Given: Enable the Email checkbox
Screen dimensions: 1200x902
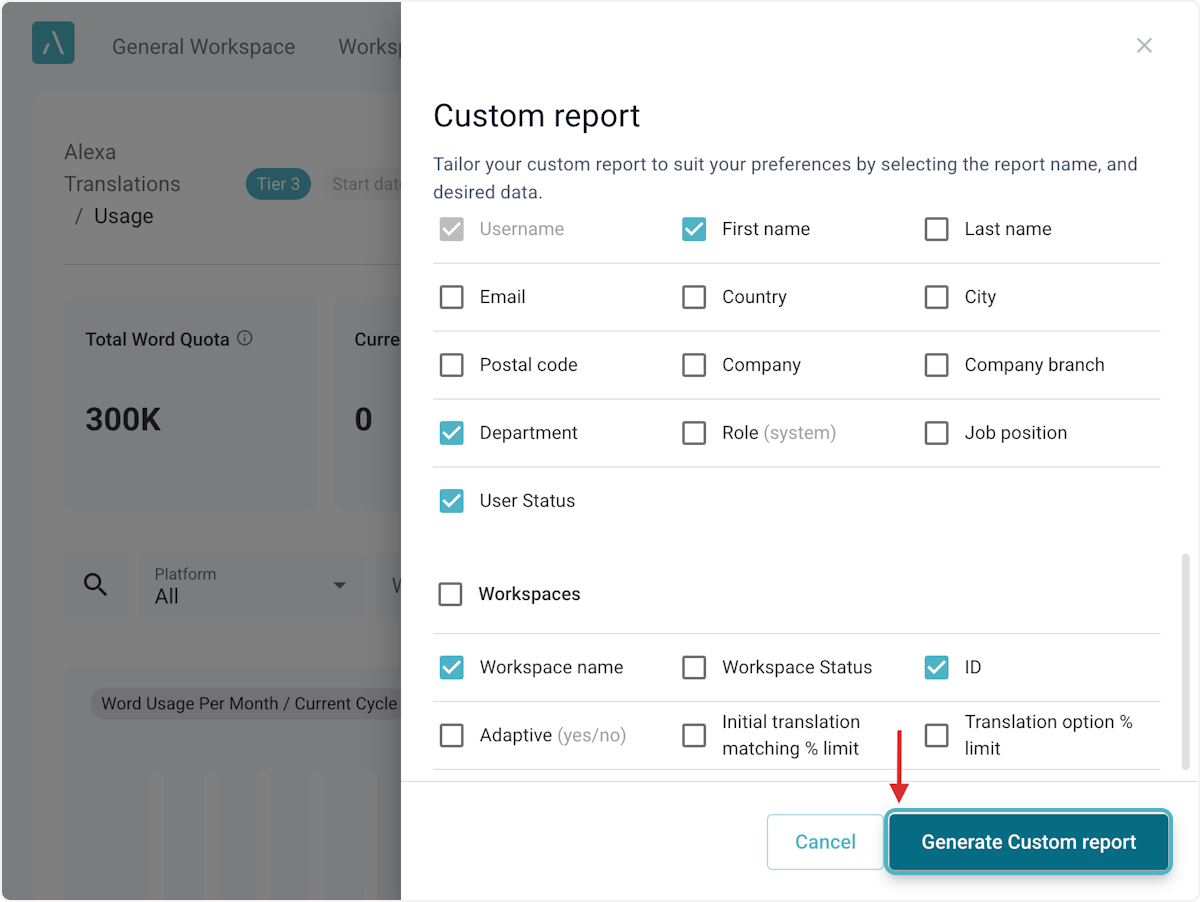Looking at the screenshot, I should (452, 297).
